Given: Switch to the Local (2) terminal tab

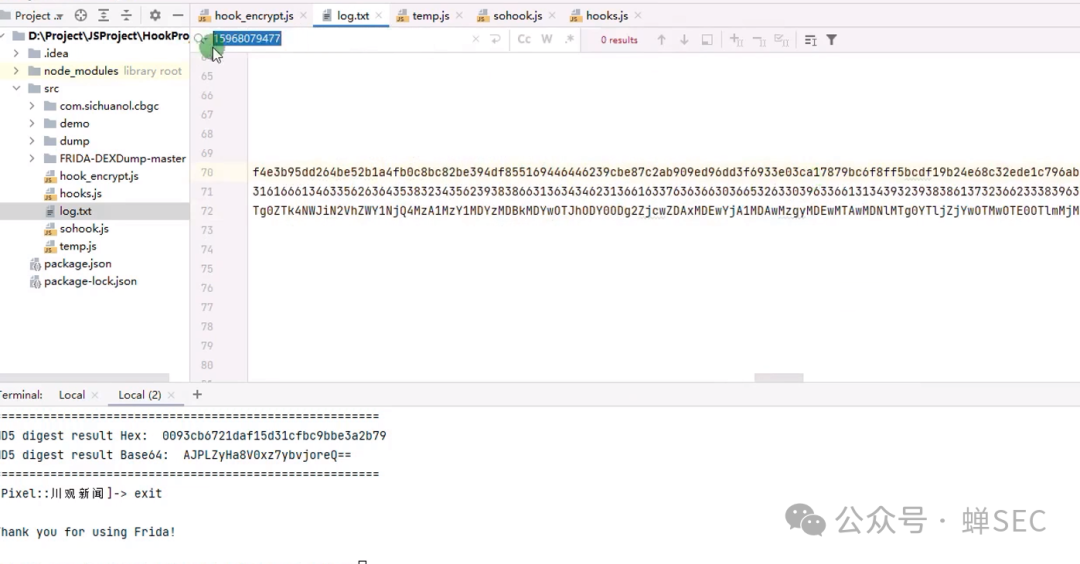Looking at the screenshot, I should [x=139, y=395].
